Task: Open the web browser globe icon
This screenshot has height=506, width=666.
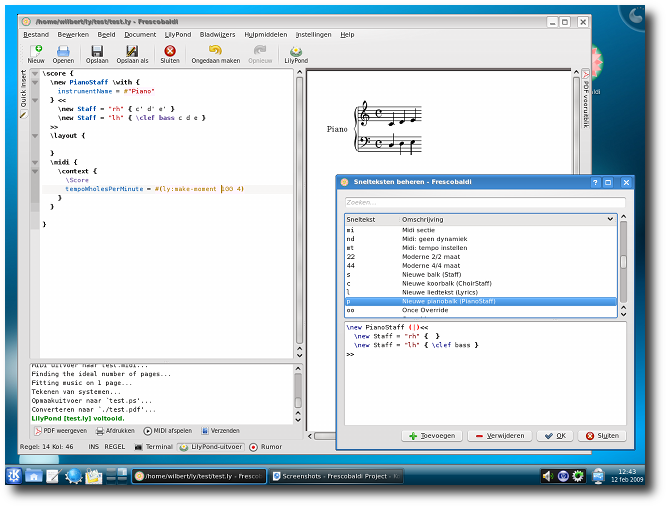Action: tap(73, 476)
